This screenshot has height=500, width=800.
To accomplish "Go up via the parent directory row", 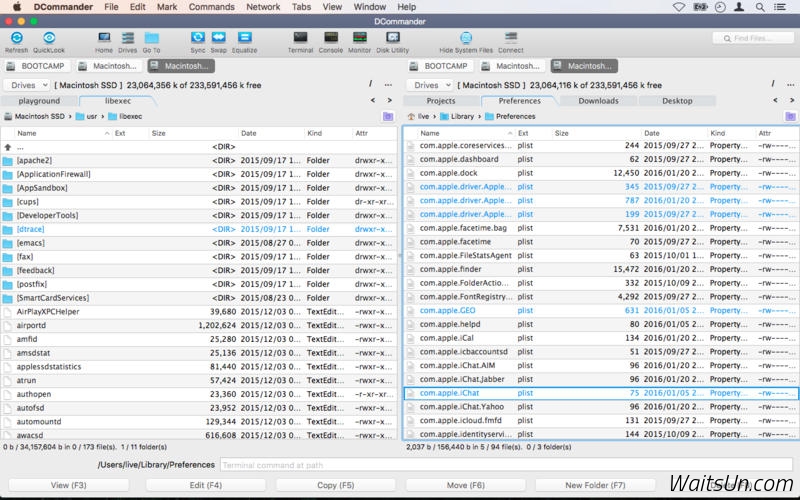I will coord(199,147).
